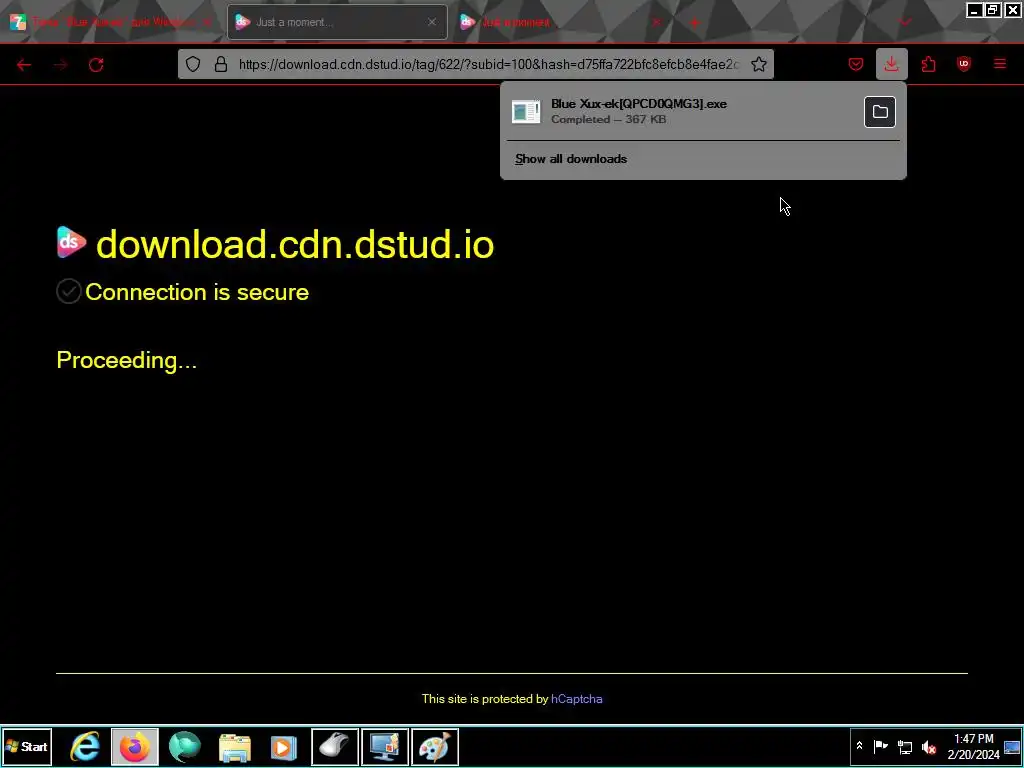Show downloaded exe in folder
This screenshot has height=768, width=1024.
(880, 112)
